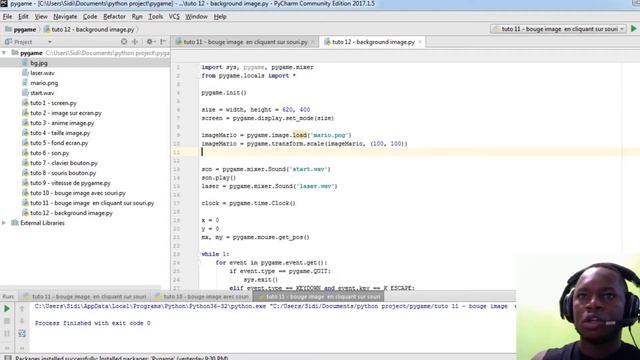Select tuto 4 - taille image.py

coord(60,133)
